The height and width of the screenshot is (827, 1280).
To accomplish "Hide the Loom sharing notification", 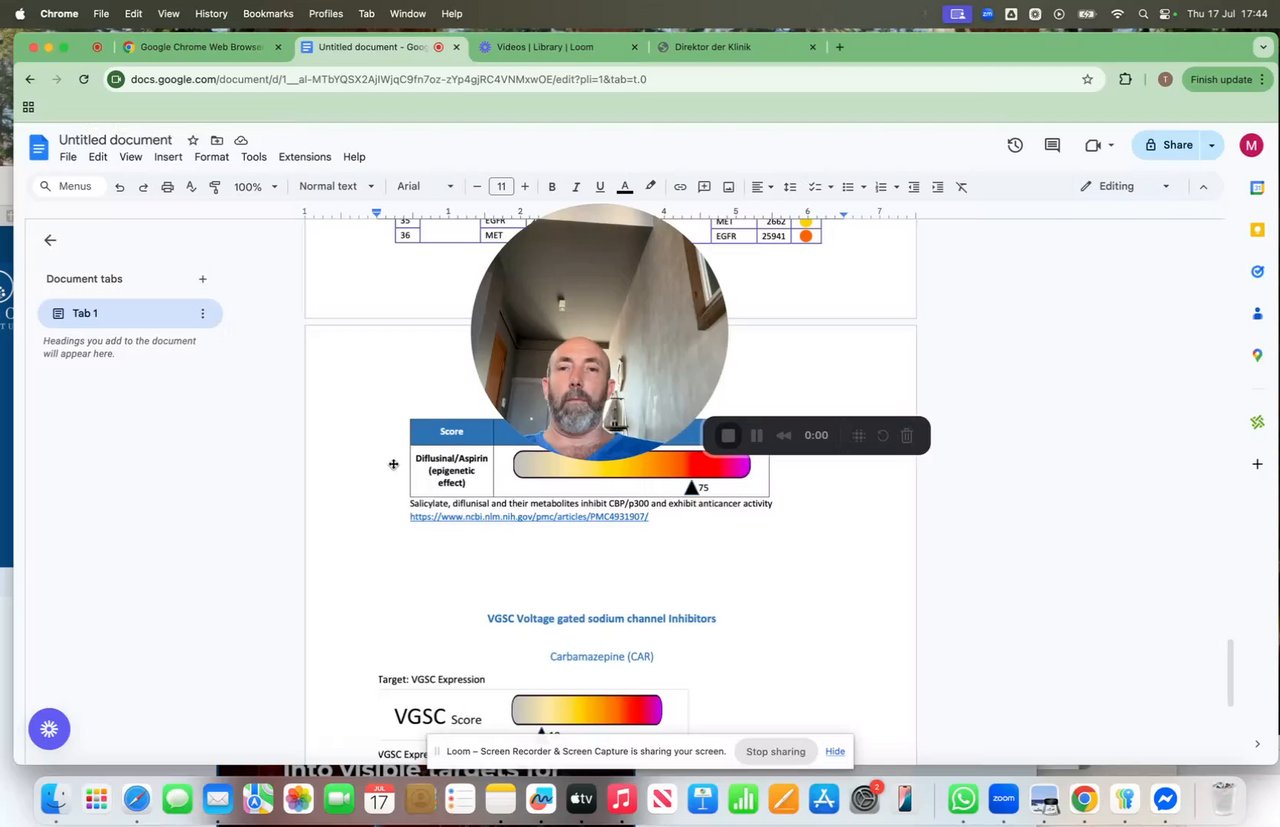I will click(835, 752).
